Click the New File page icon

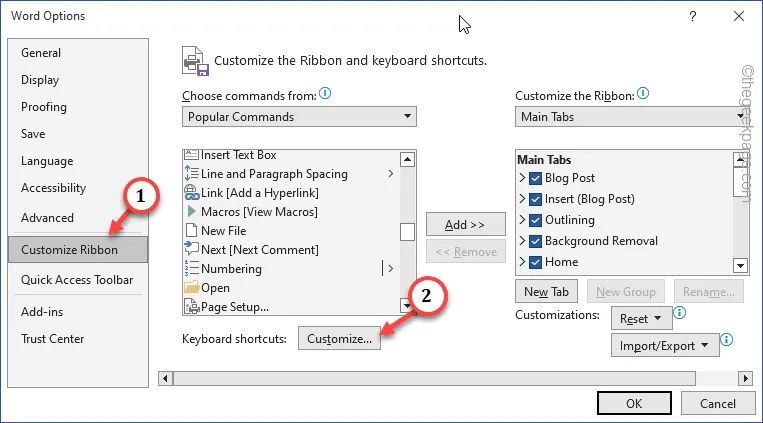[192, 230]
